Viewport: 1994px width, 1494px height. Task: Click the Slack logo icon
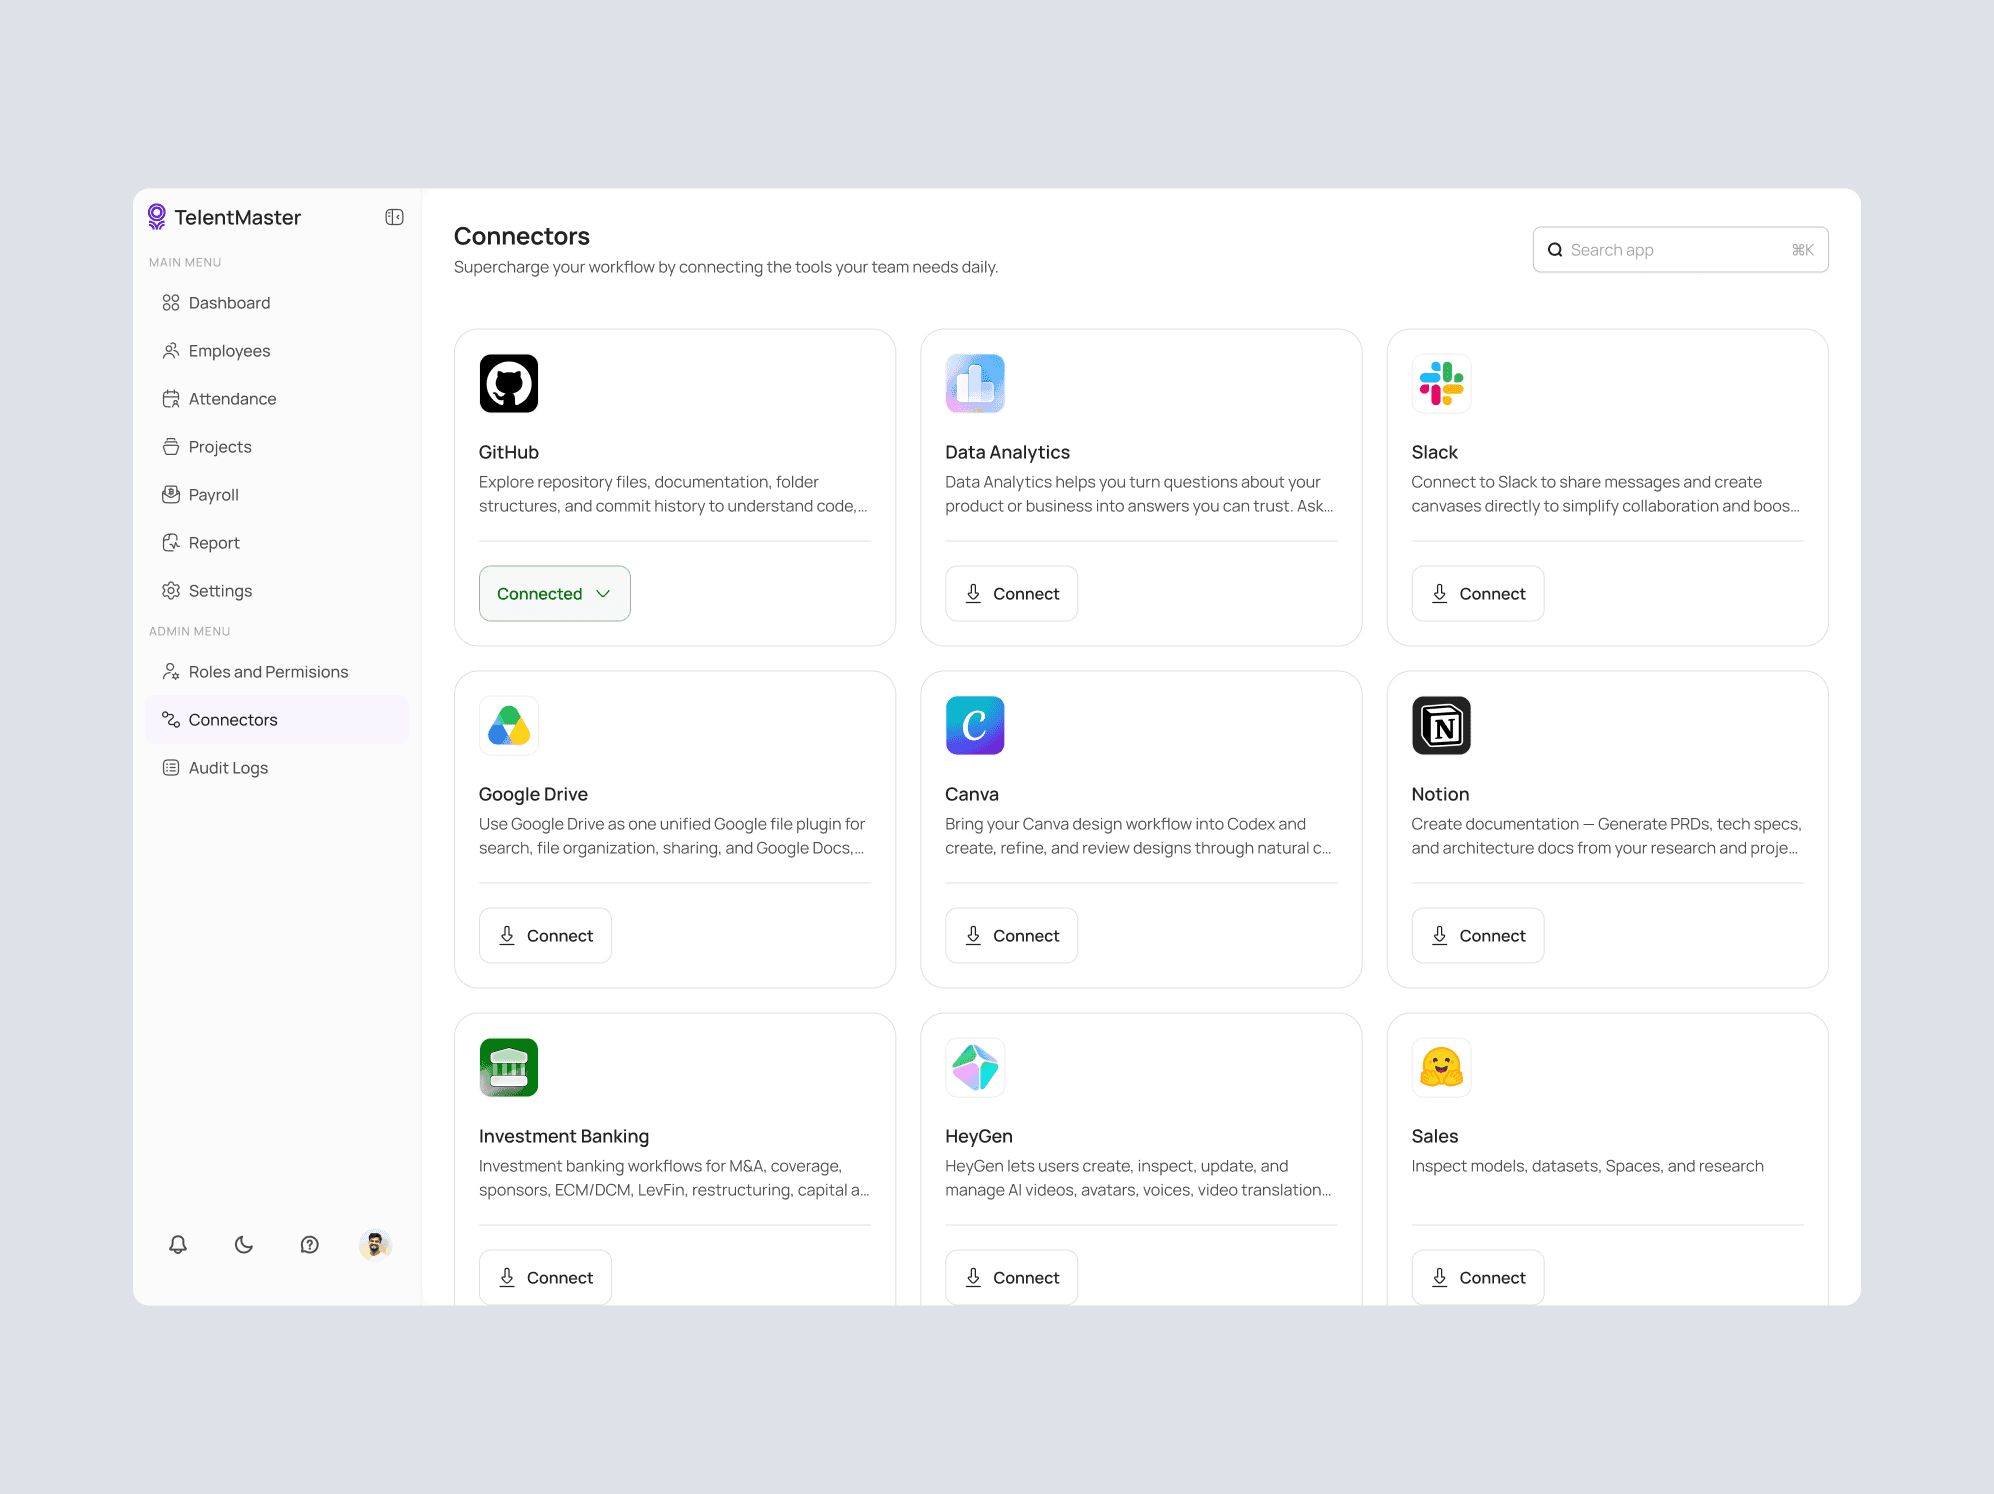tap(1441, 383)
